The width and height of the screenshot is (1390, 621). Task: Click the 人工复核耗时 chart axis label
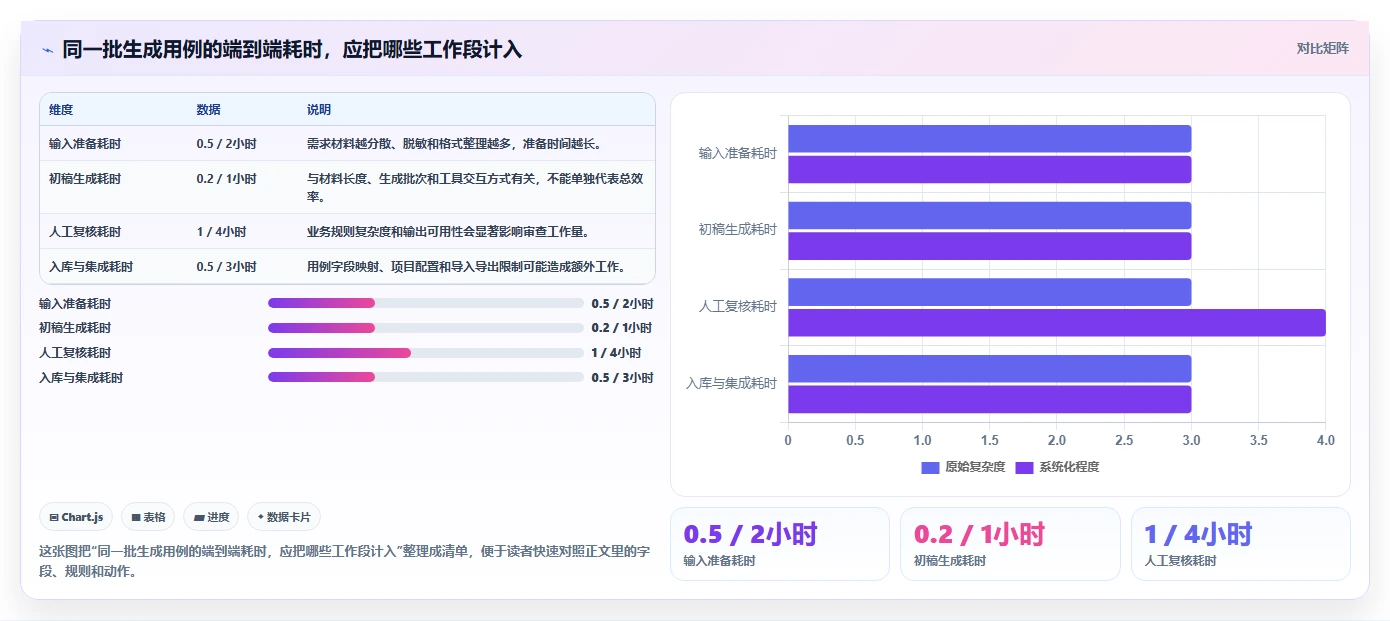coord(737,307)
